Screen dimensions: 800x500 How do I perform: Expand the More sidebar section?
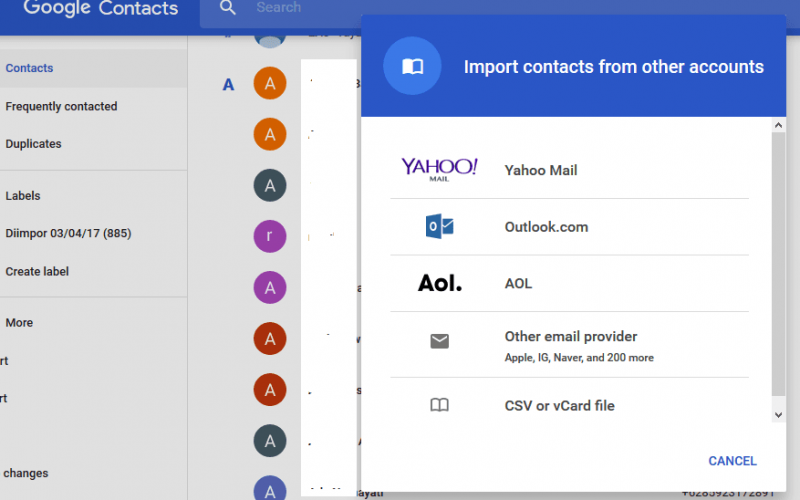point(19,322)
